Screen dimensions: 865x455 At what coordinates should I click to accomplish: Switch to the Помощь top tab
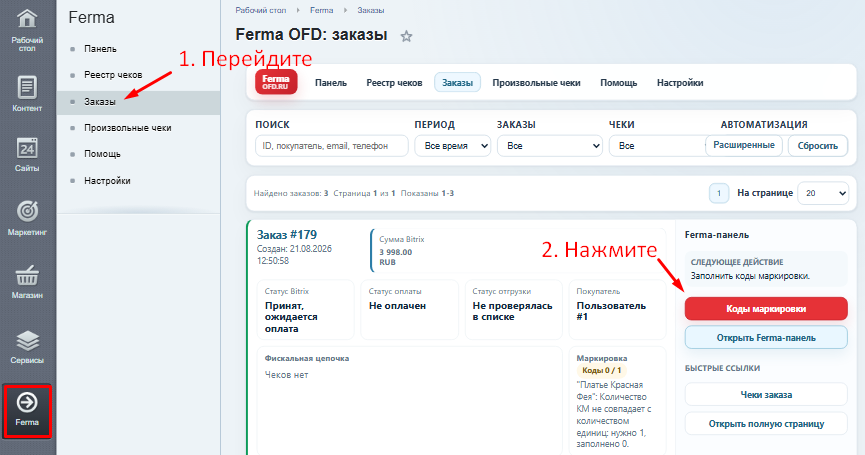tap(618, 83)
